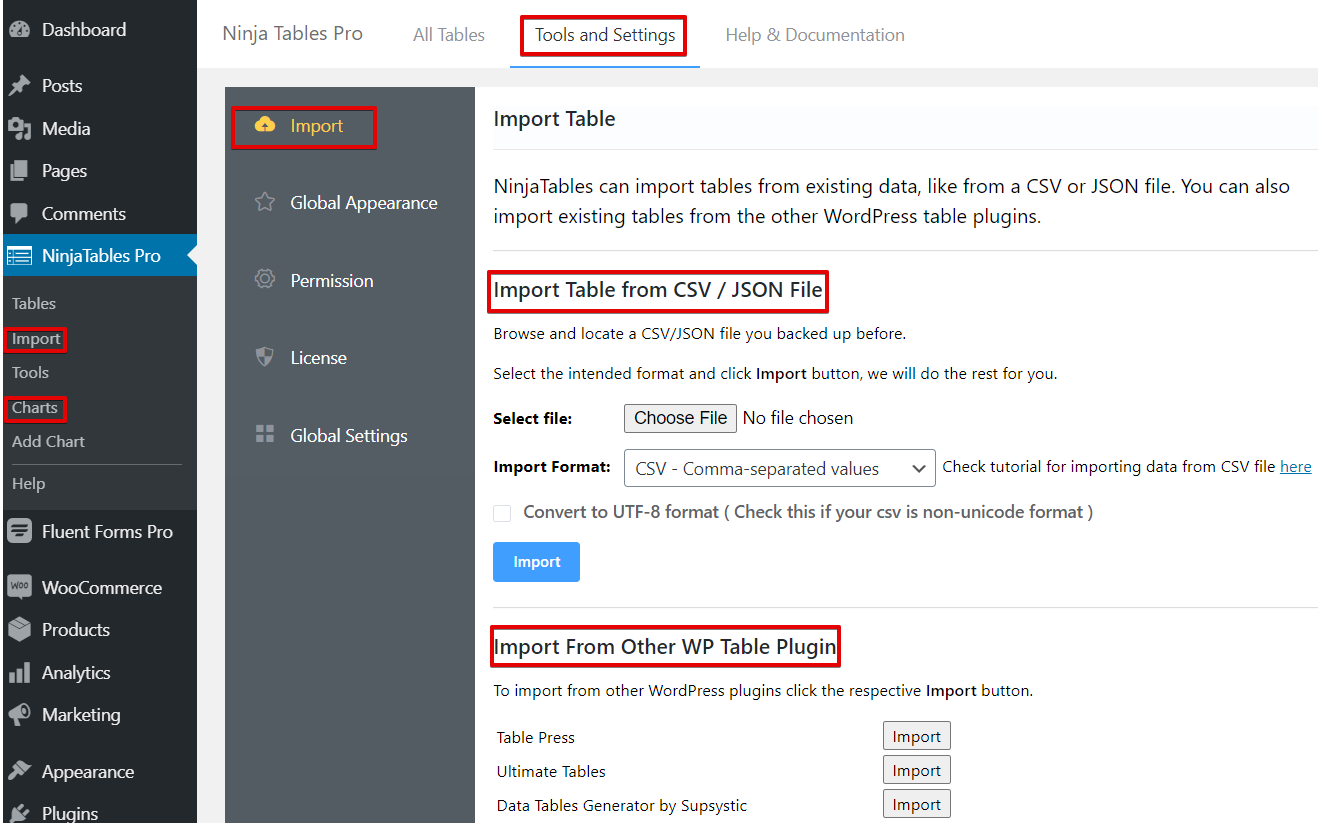Viewport: 1318px width, 823px height.
Task: Click the Dashboard gauge icon
Action: [19, 30]
